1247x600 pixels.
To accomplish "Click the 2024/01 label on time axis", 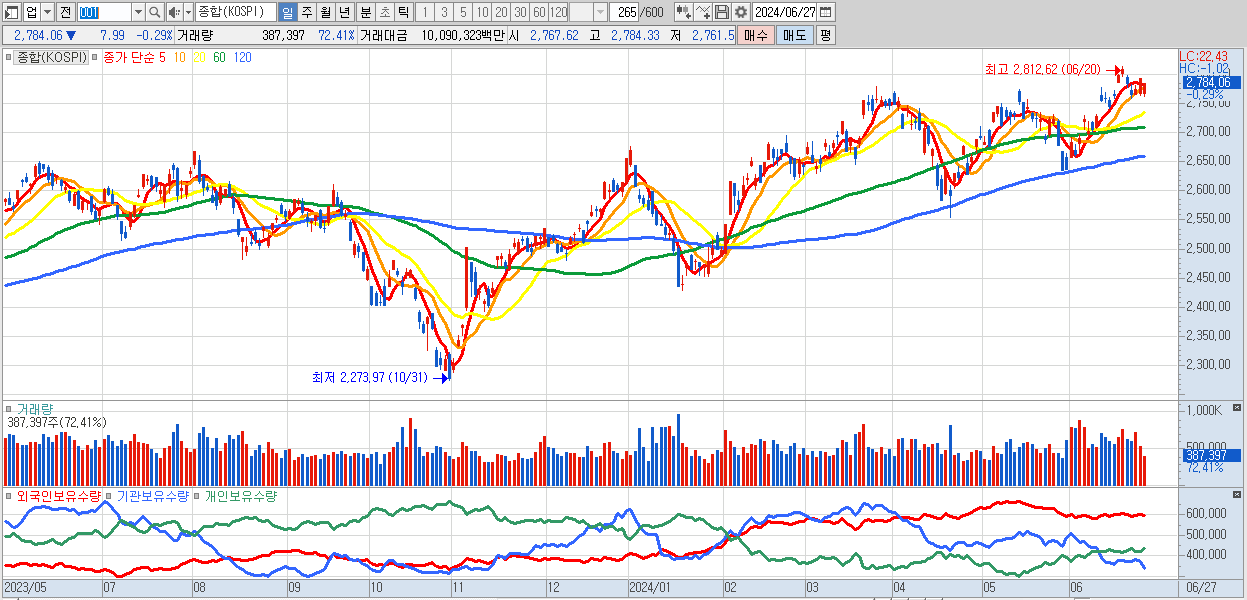I will pyautogui.click(x=650, y=588).
